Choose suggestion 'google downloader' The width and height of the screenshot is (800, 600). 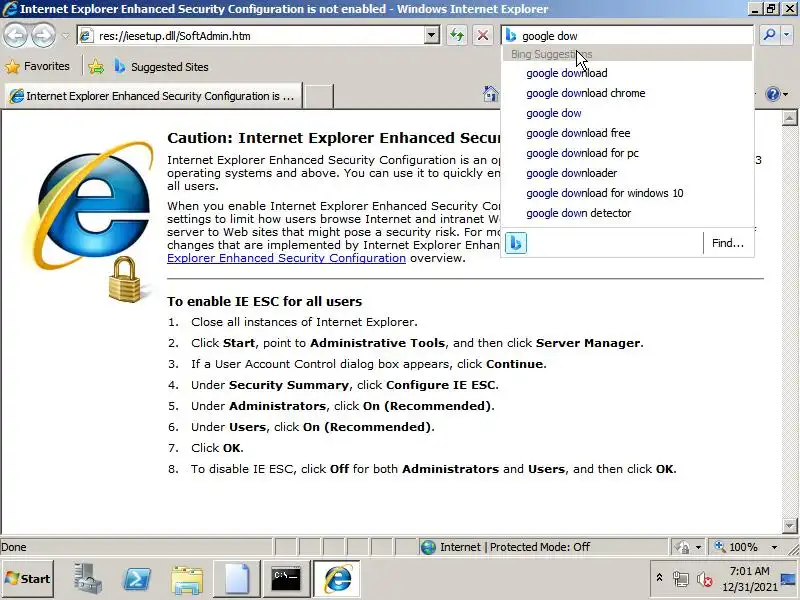click(x=627, y=173)
